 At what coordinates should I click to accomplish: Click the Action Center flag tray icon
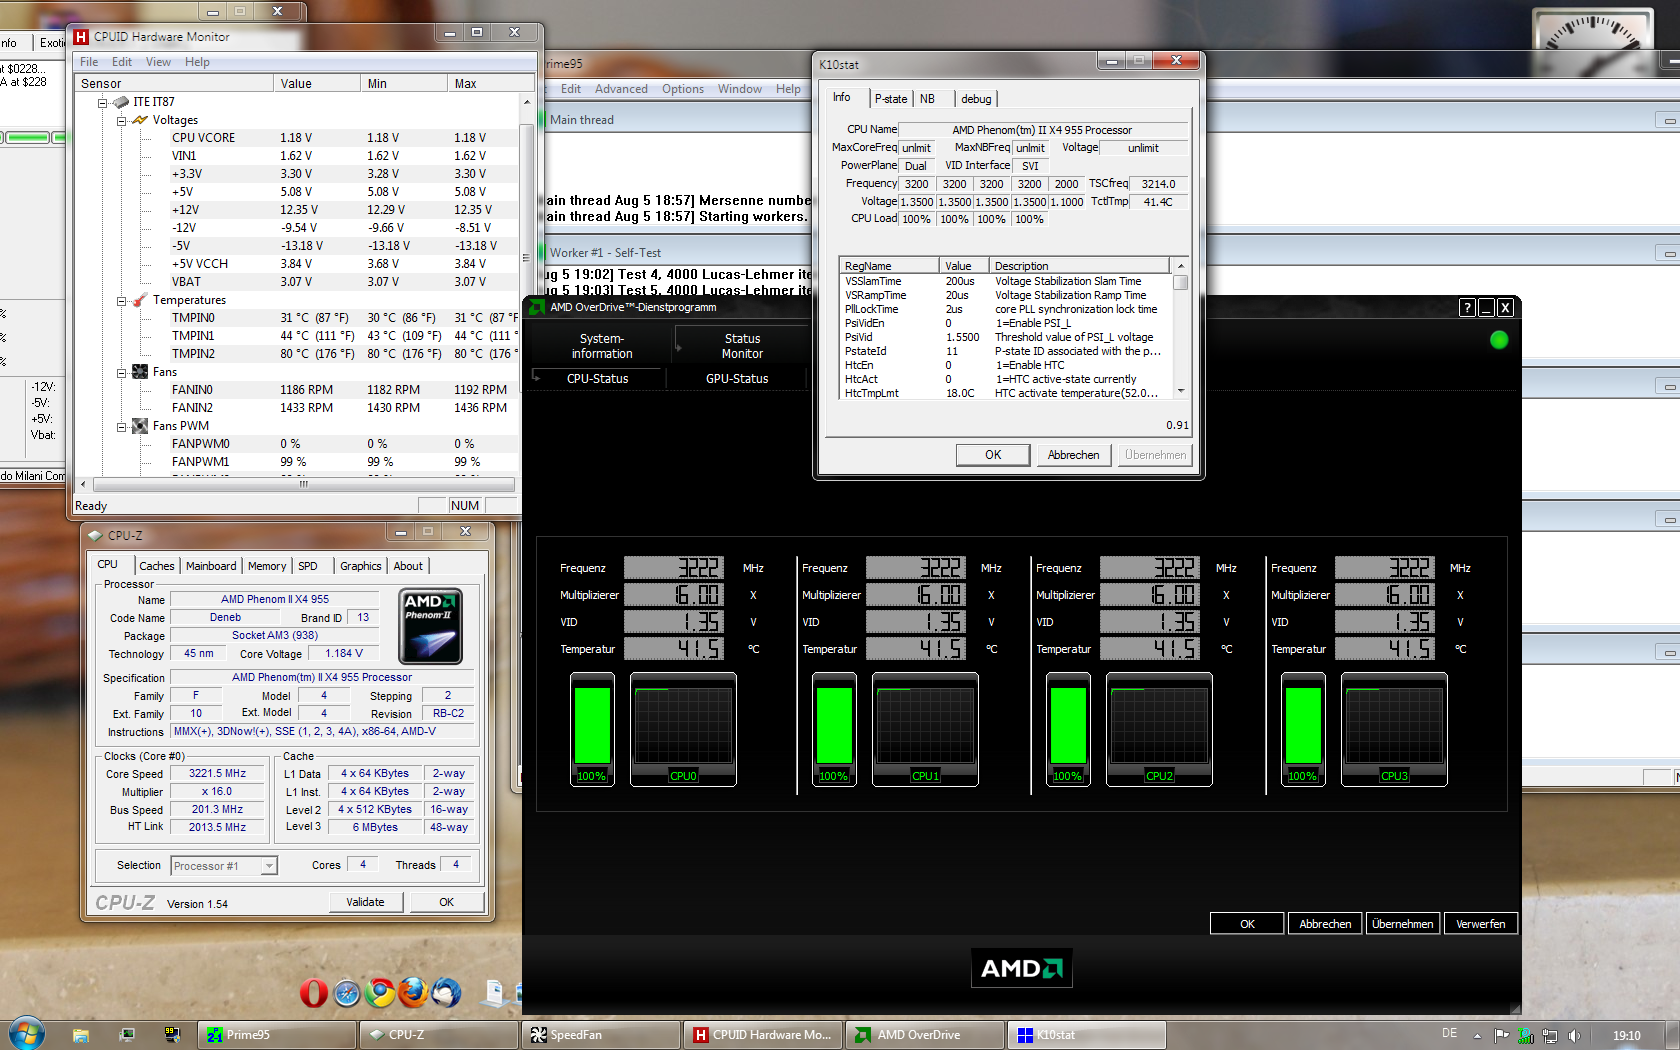point(1501,1036)
